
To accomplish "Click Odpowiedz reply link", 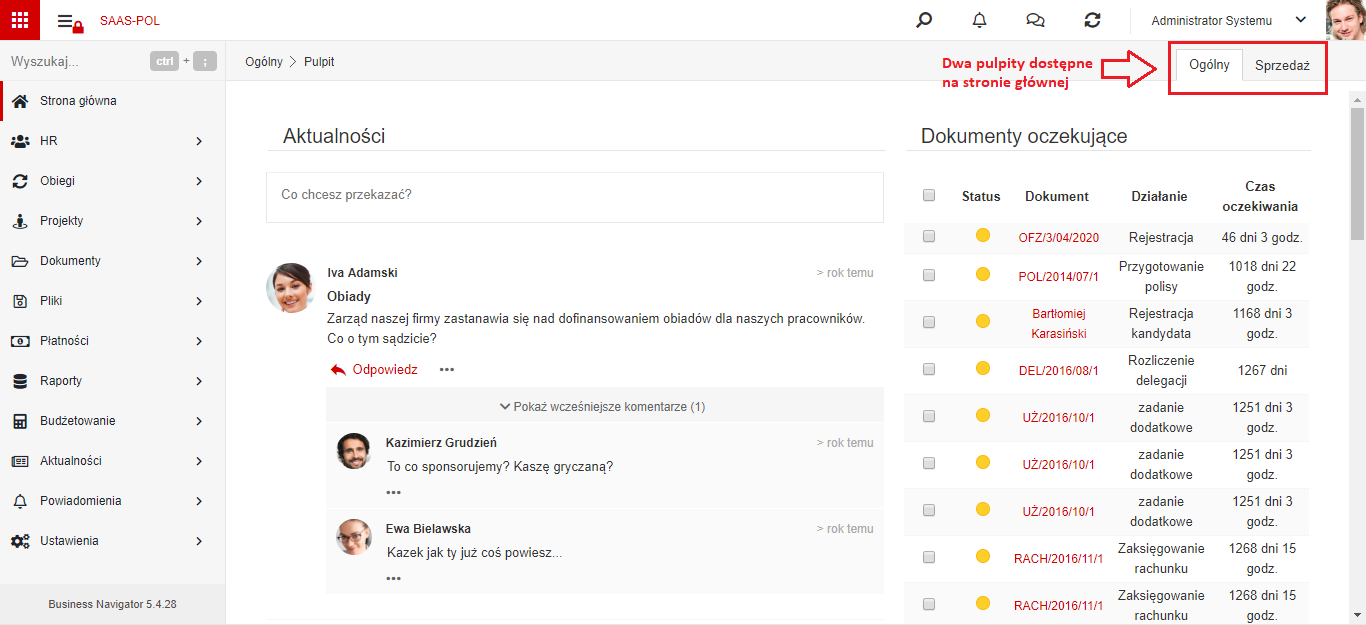I will (374, 370).
